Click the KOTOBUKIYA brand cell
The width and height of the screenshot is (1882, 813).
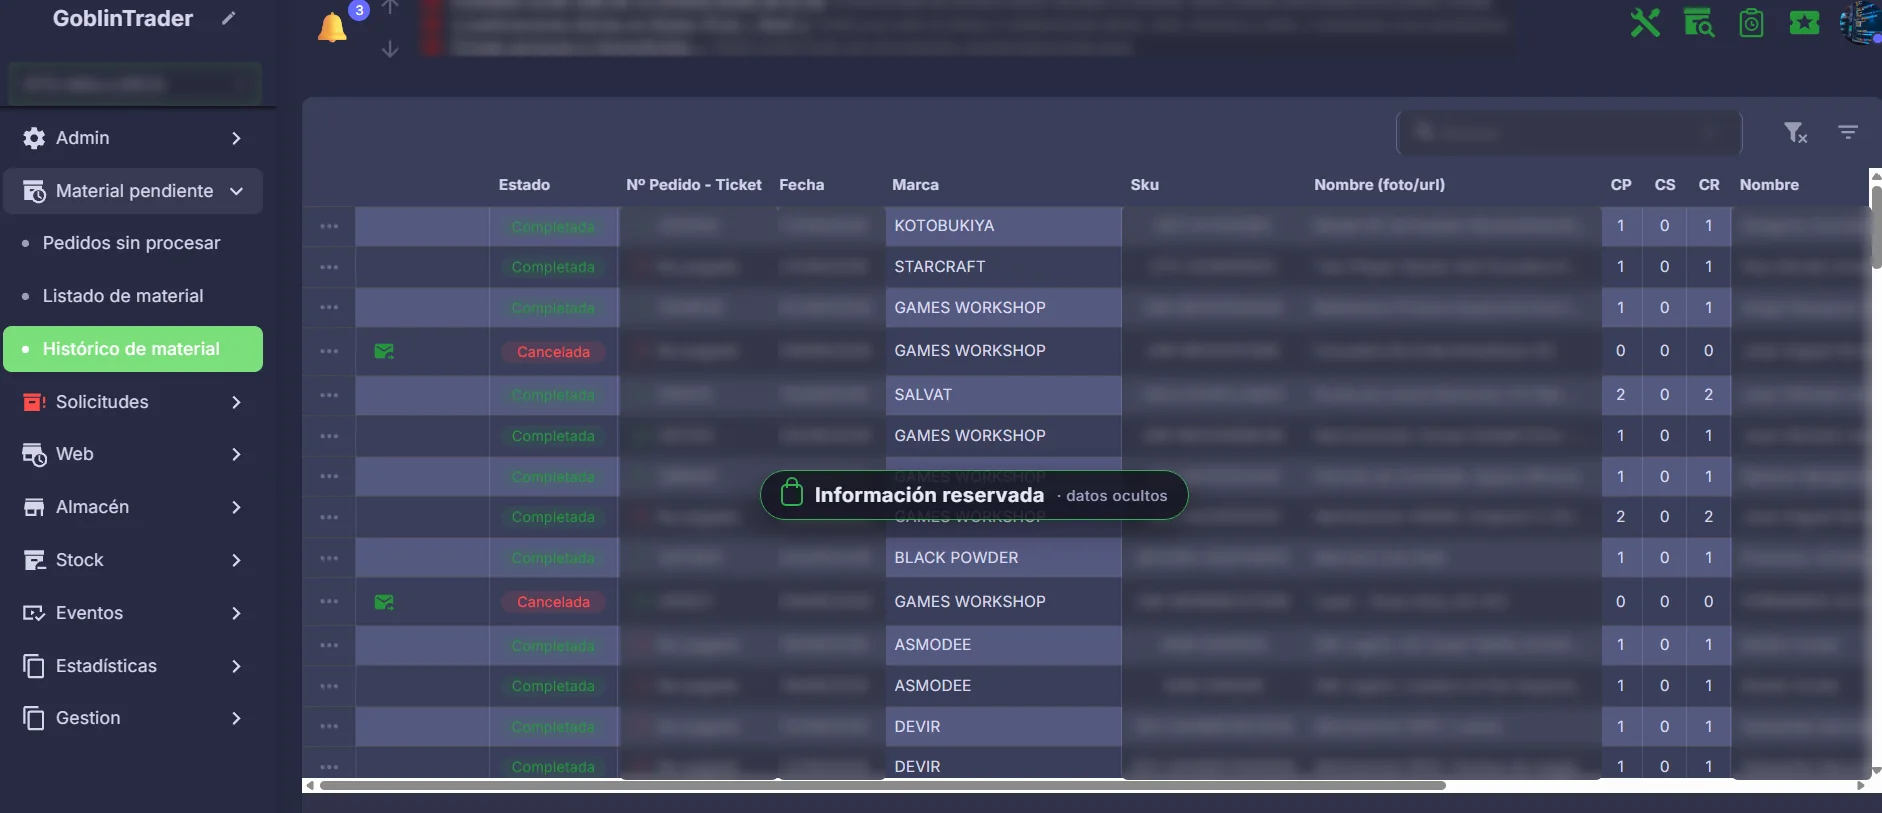tap(1003, 226)
